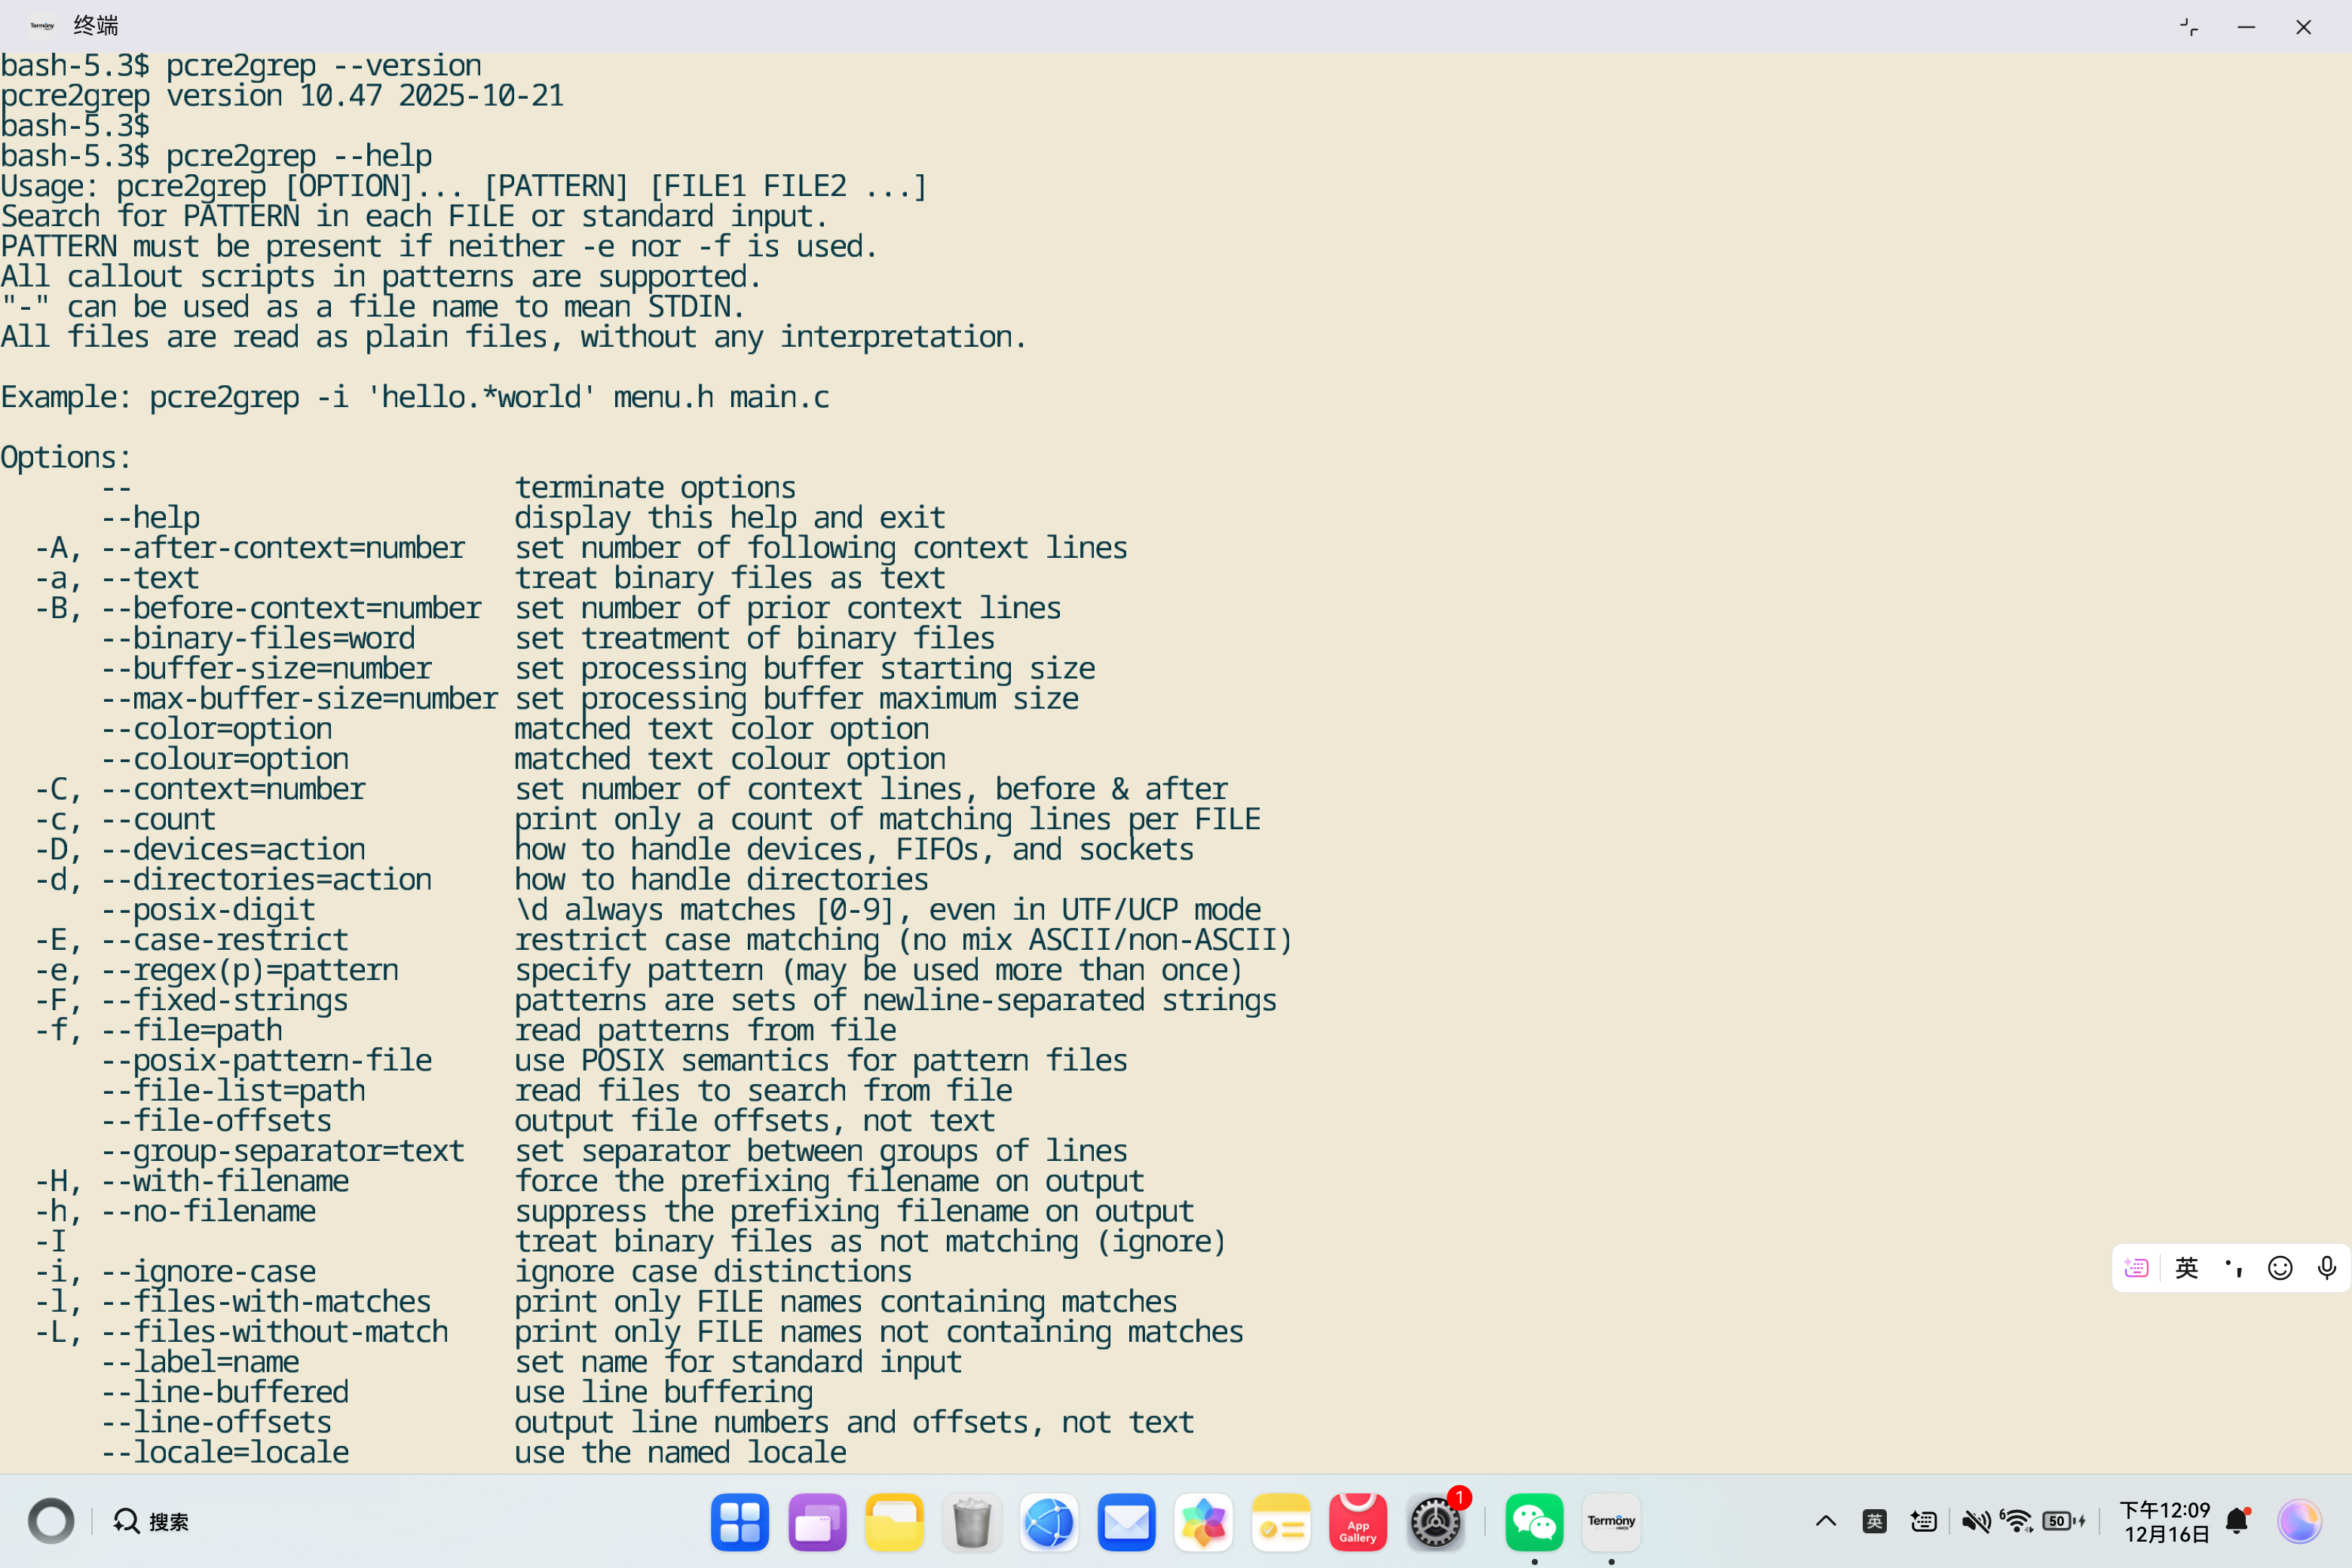Open the notification bell center
The image size is (2352, 1568).
click(x=2237, y=1521)
